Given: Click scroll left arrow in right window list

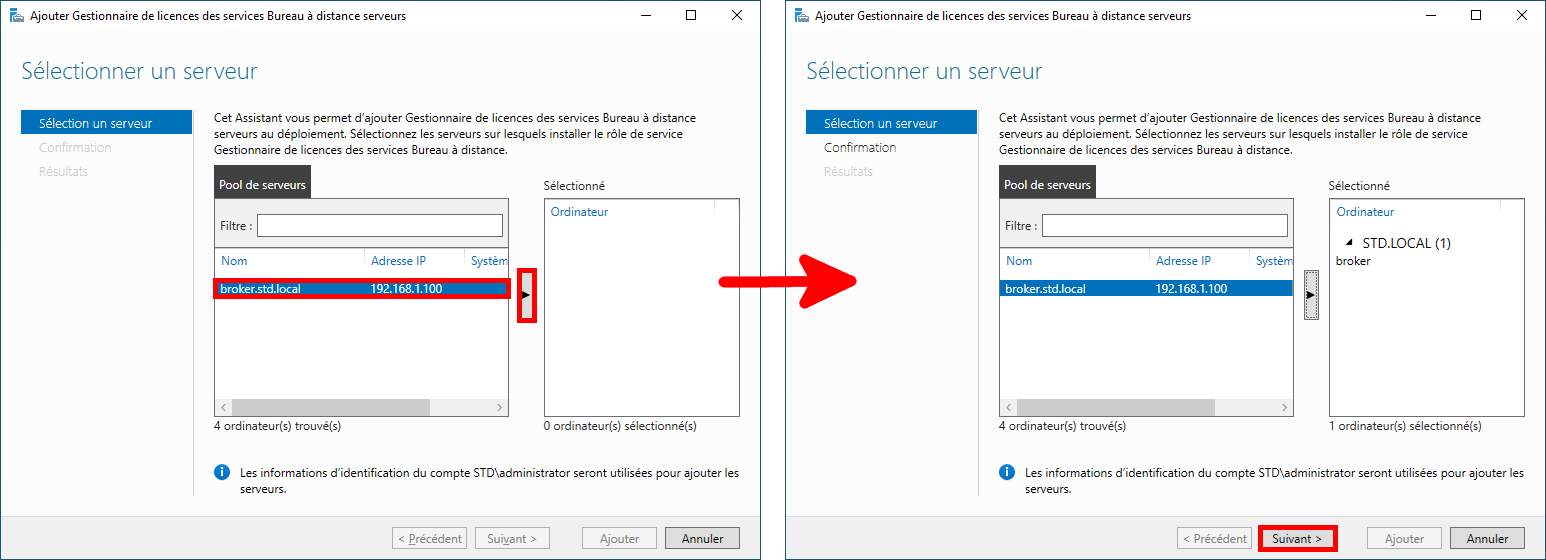Looking at the screenshot, I should coord(1008,408).
